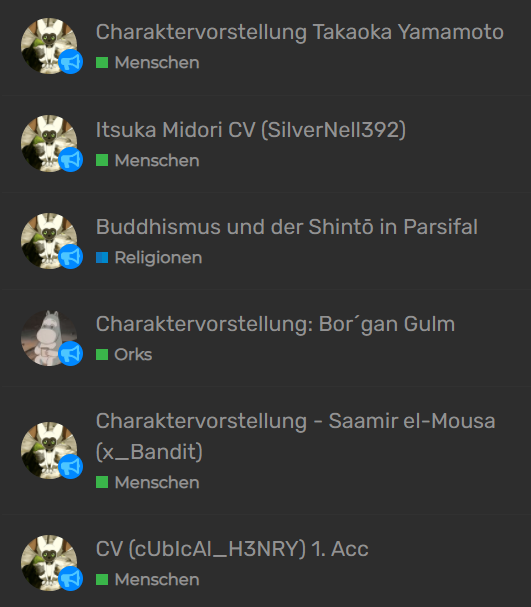This screenshot has height=607, width=531.
Task: Click green color square beside Orks
Action: pyautogui.click(x=102, y=354)
